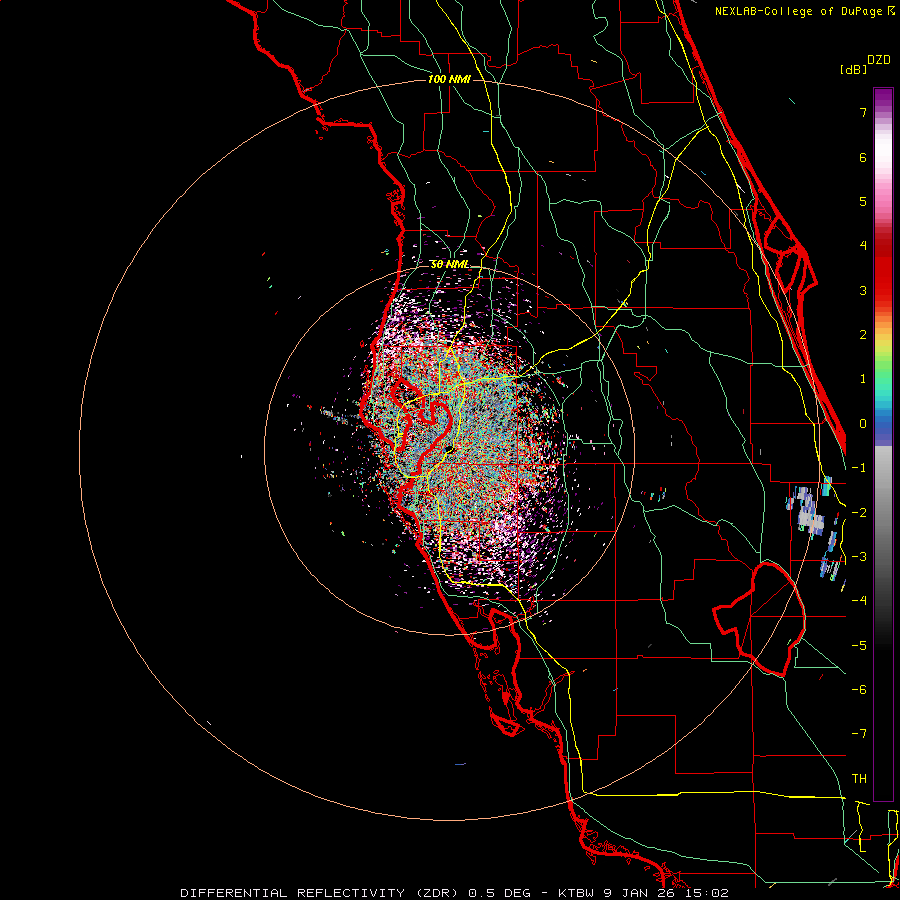Click the 0 tick on the dB scale
This screenshot has width=900, height=900.
tap(863, 424)
